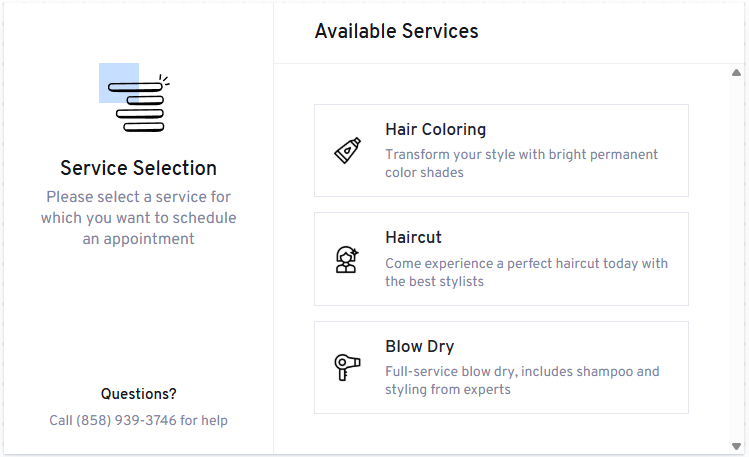749x457 pixels.
Task: Click the perfect haircut best stylists description
Action: point(526,272)
